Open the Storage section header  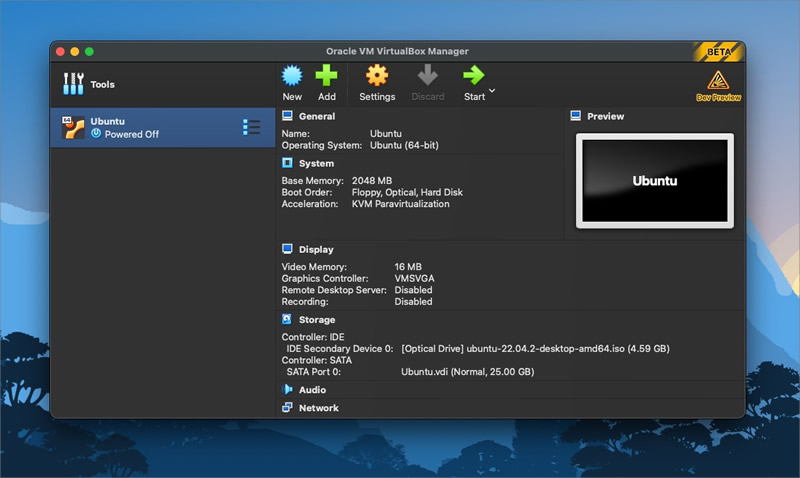317,320
